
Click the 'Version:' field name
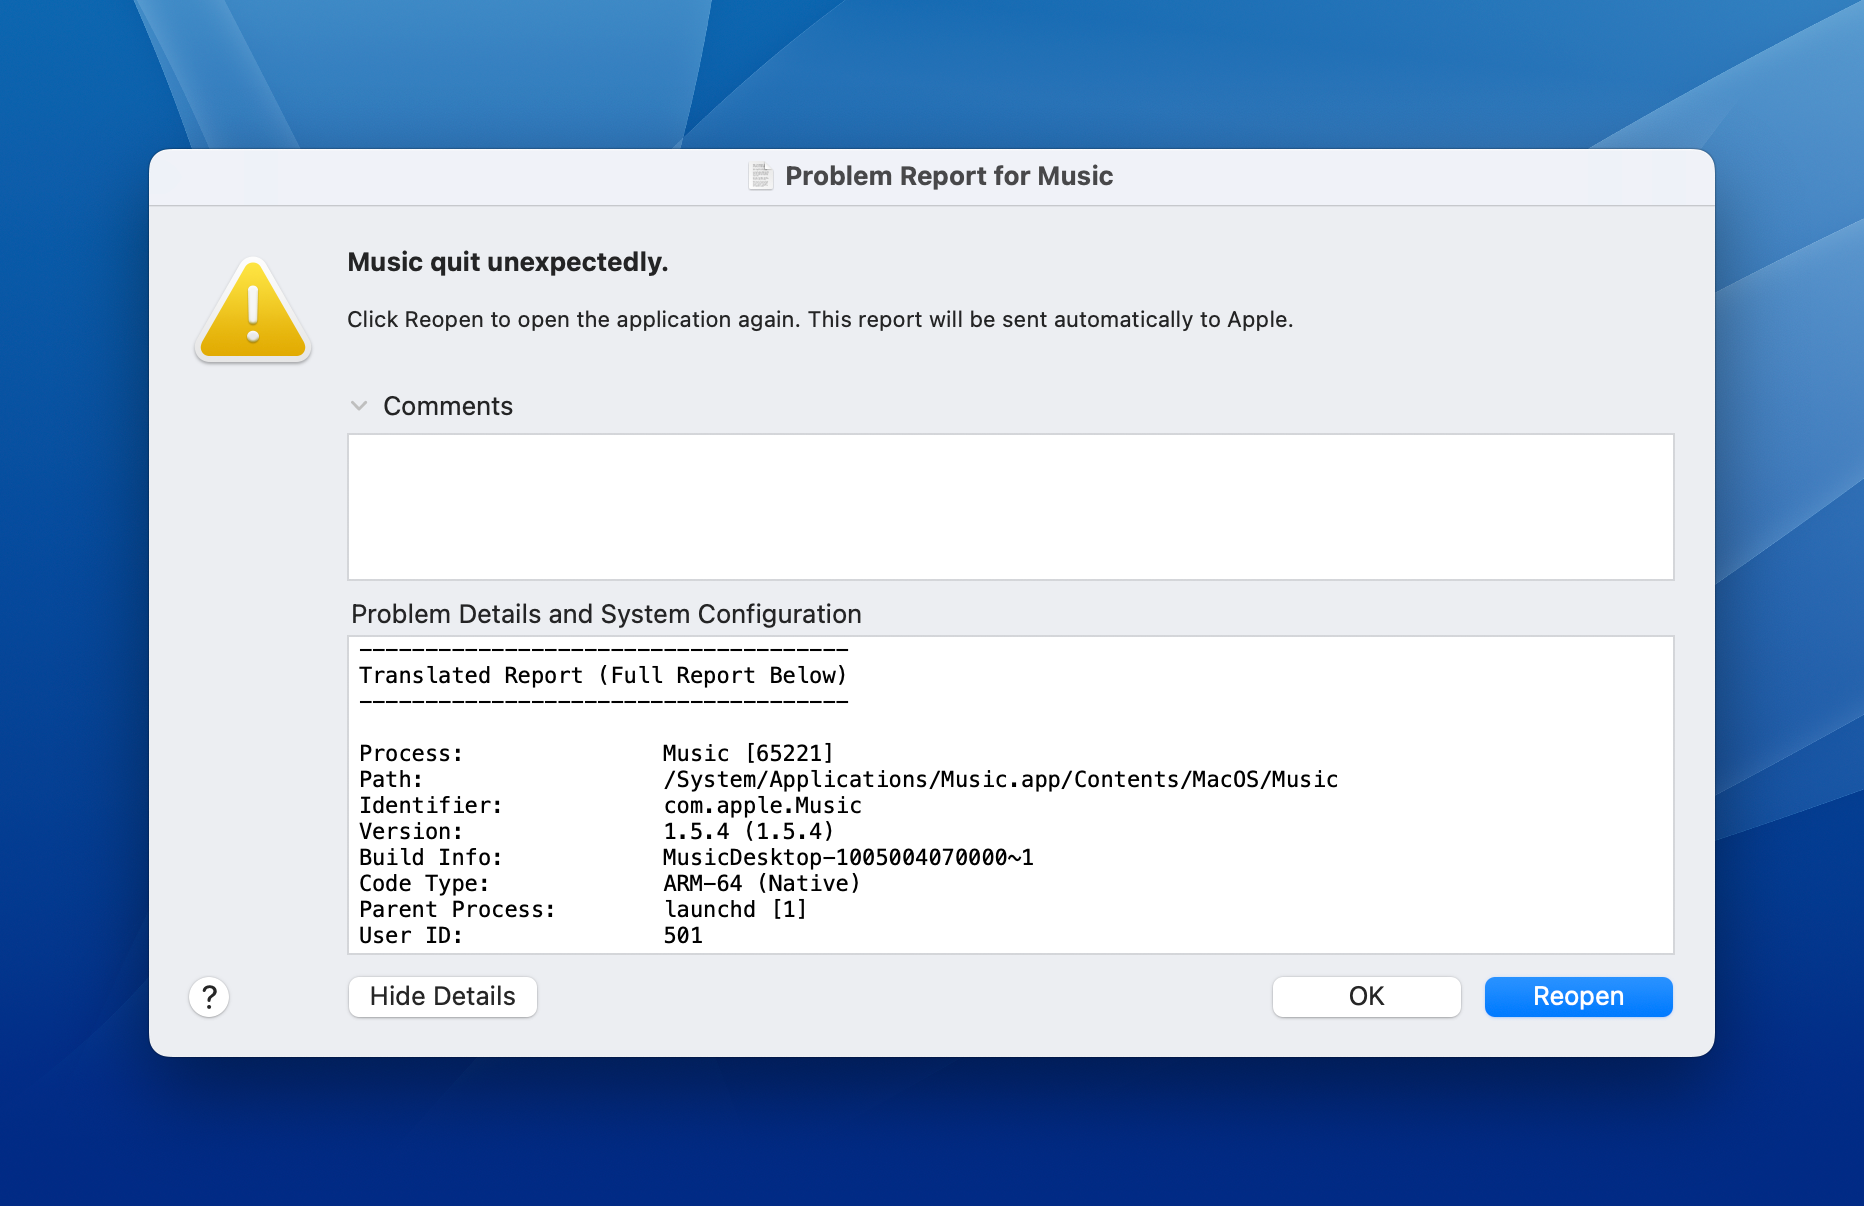pyautogui.click(x=411, y=831)
